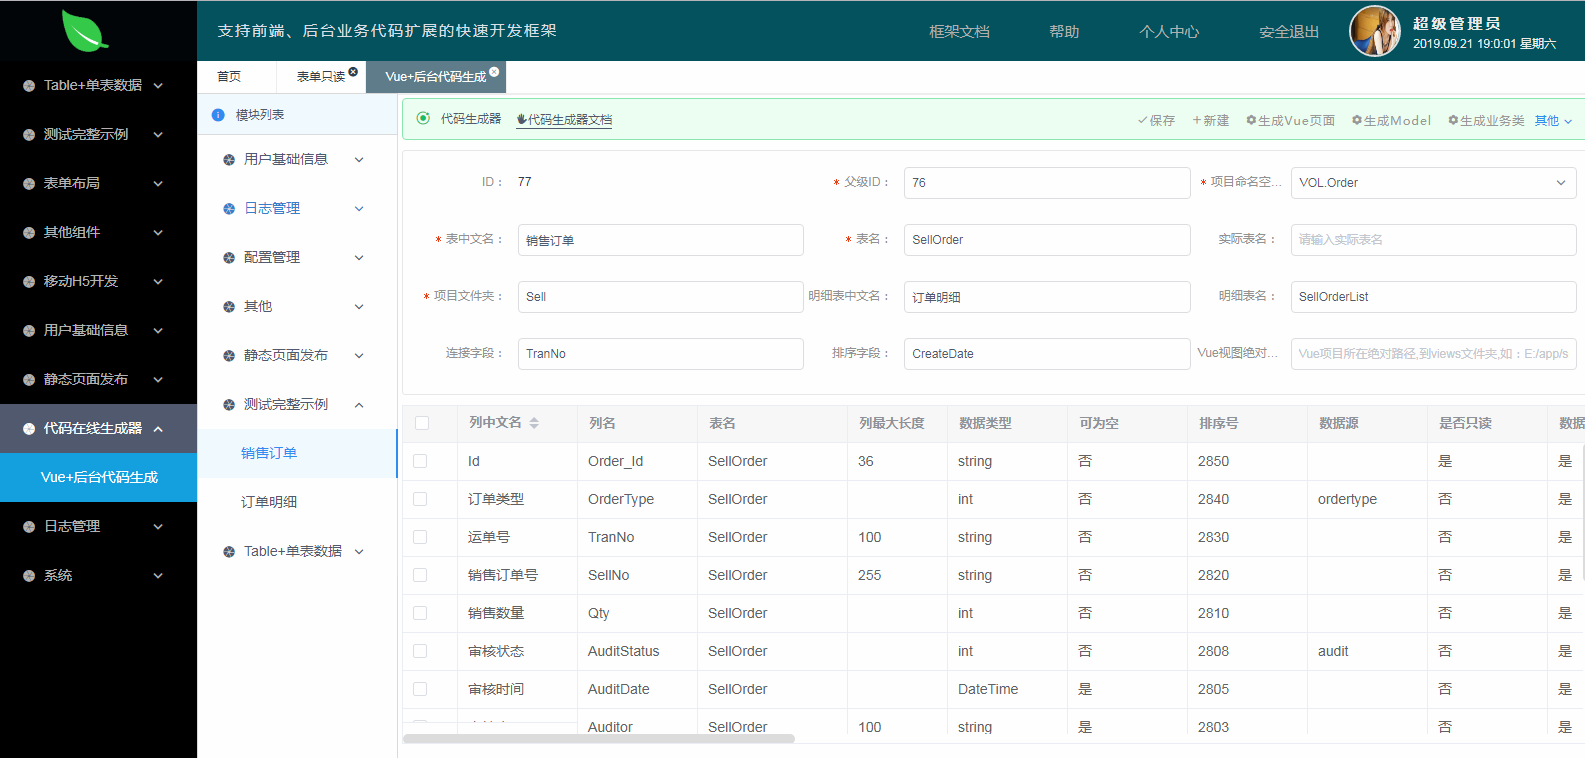Image resolution: width=1585 pixels, height=758 pixels.
Task: Collapse 代码在线生成器 sidebar menu
Action: pos(98,429)
